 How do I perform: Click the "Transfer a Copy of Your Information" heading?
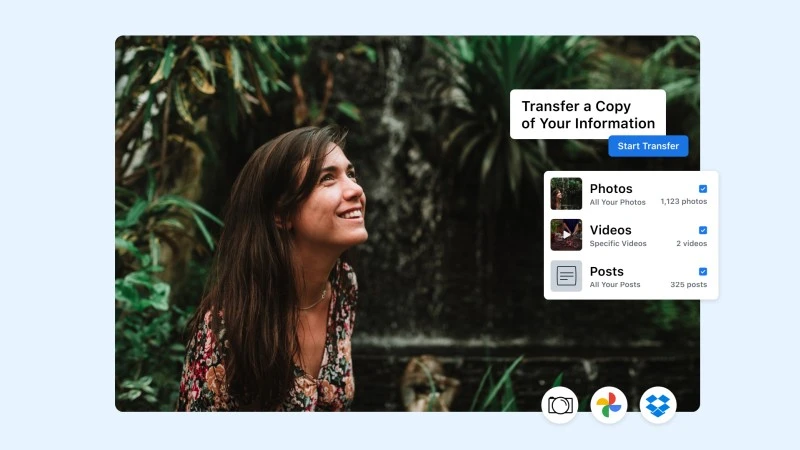[x=588, y=115]
